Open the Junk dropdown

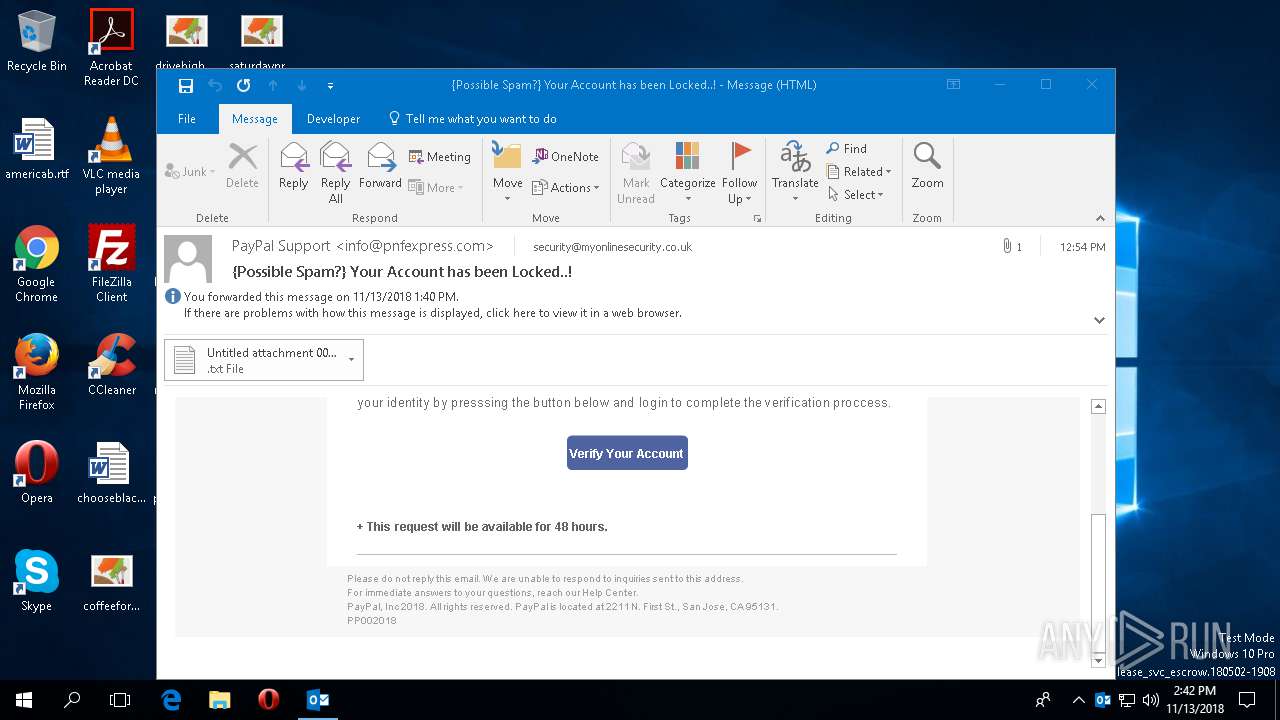(x=189, y=172)
